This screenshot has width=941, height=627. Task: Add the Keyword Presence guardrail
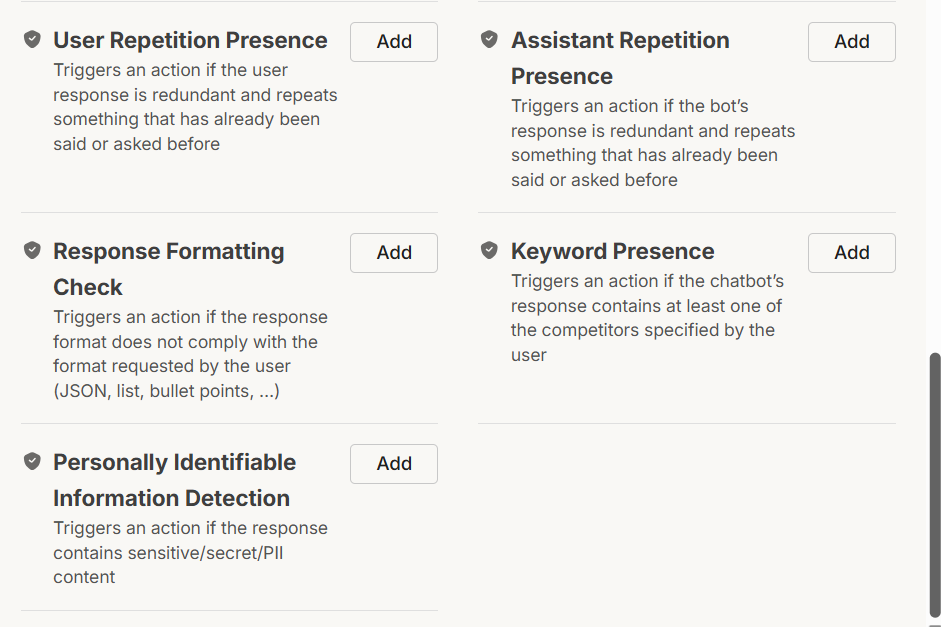851,253
